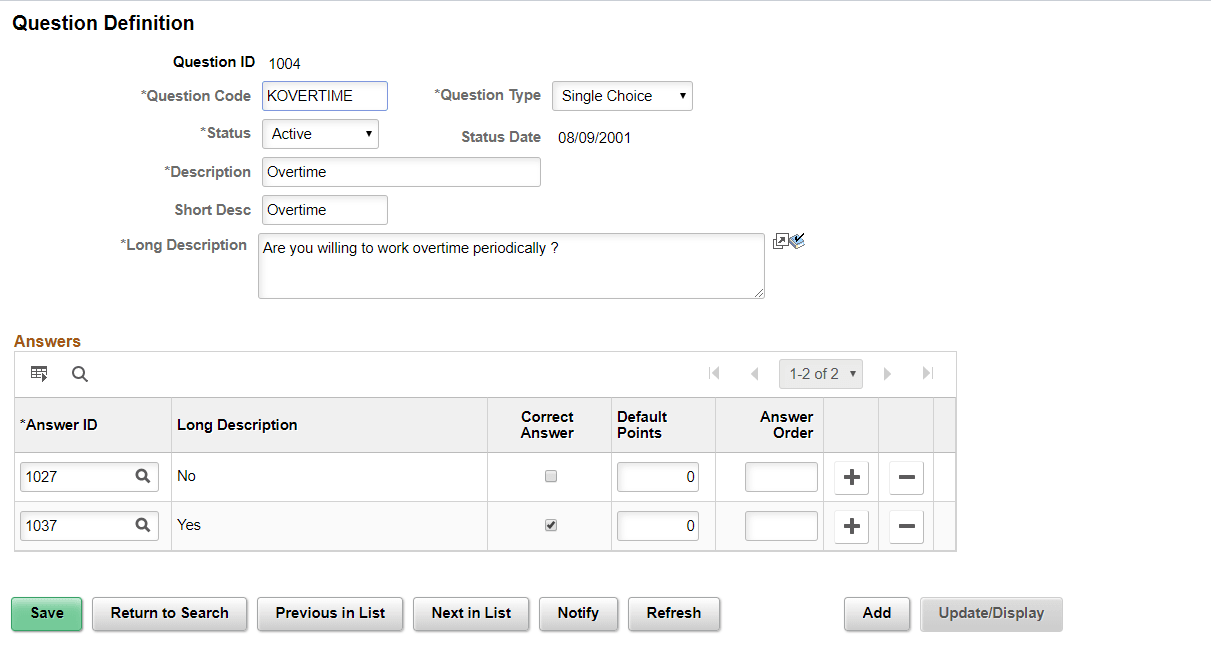Open the Long Description pop-out editor icon
The height and width of the screenshot is (650, 1211).
pyautogui.click(x=780, y=241)
